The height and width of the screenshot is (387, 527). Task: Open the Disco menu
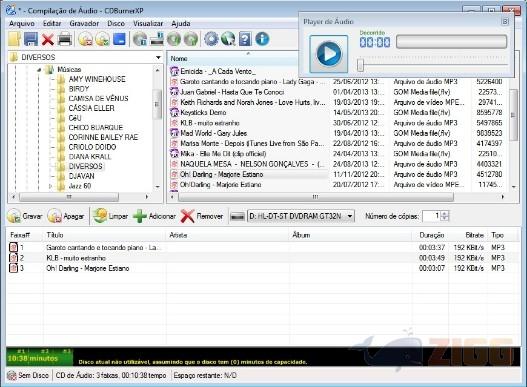[116, 24]
